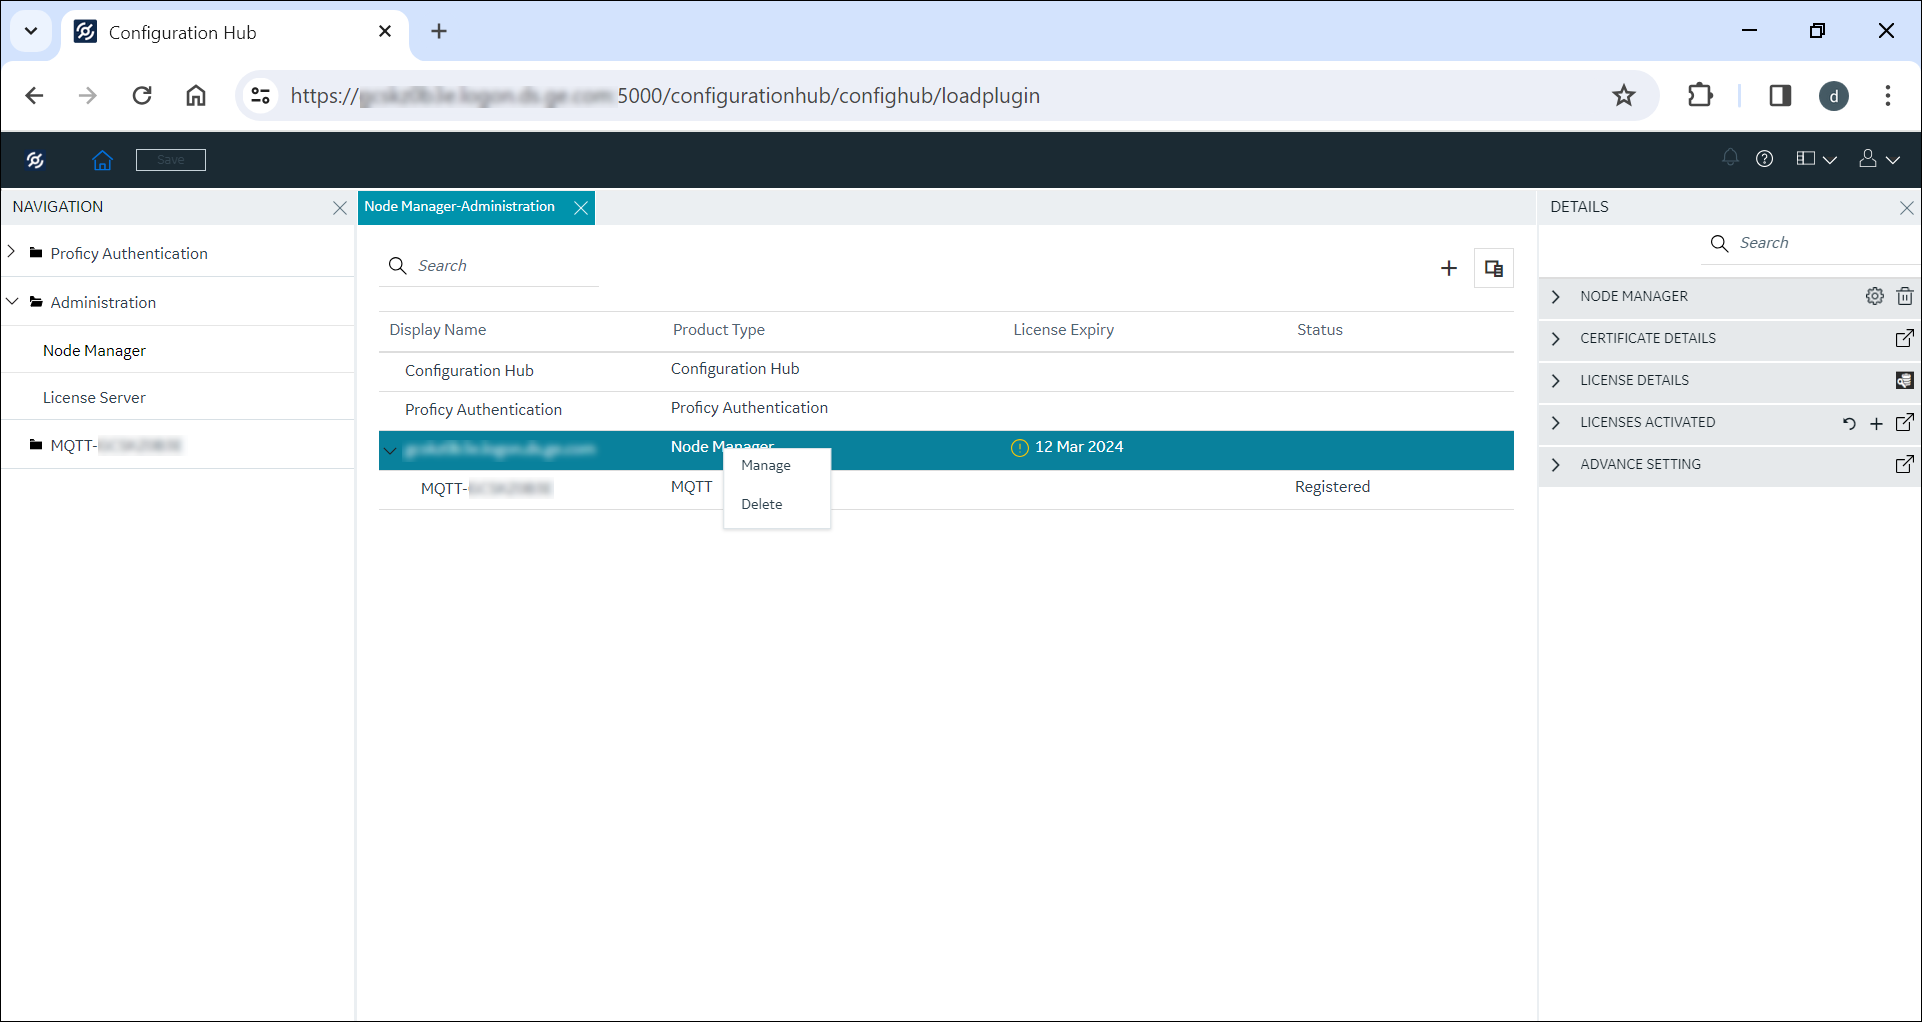Click the Proficy logo icon in header

point(36,160)
